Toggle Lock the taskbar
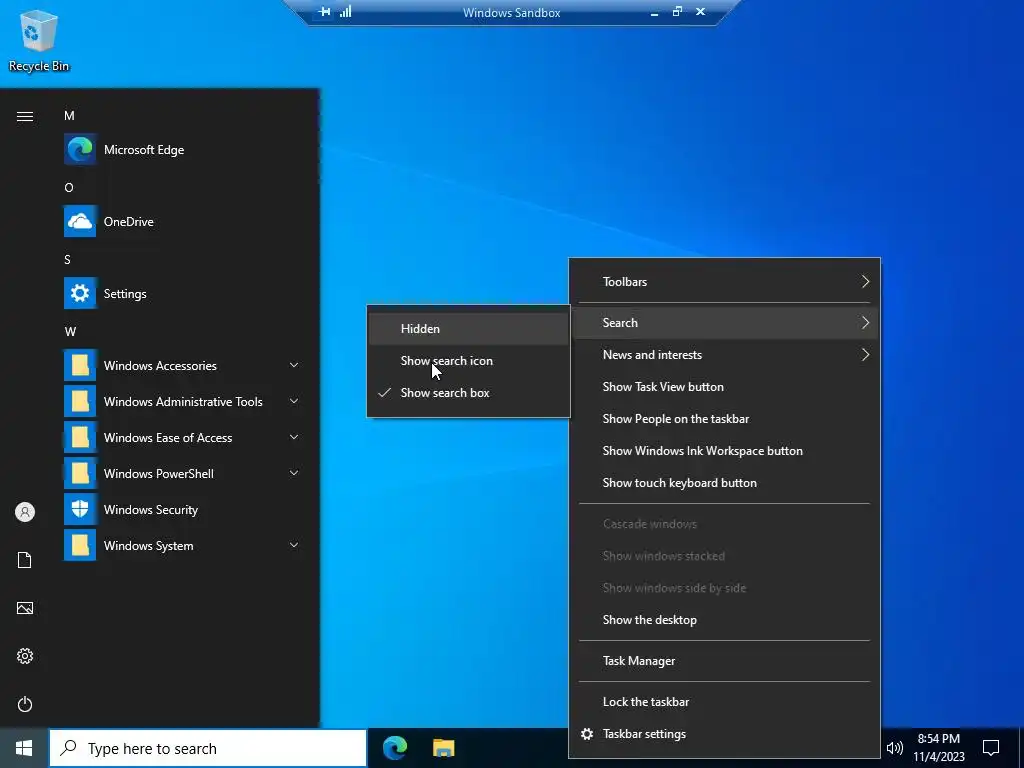 724,701
